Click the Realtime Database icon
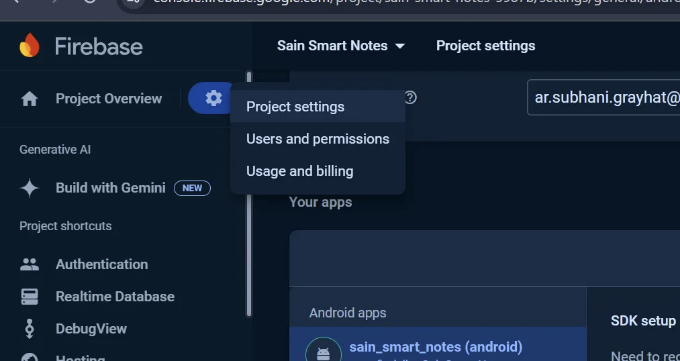 coord(29,296)
